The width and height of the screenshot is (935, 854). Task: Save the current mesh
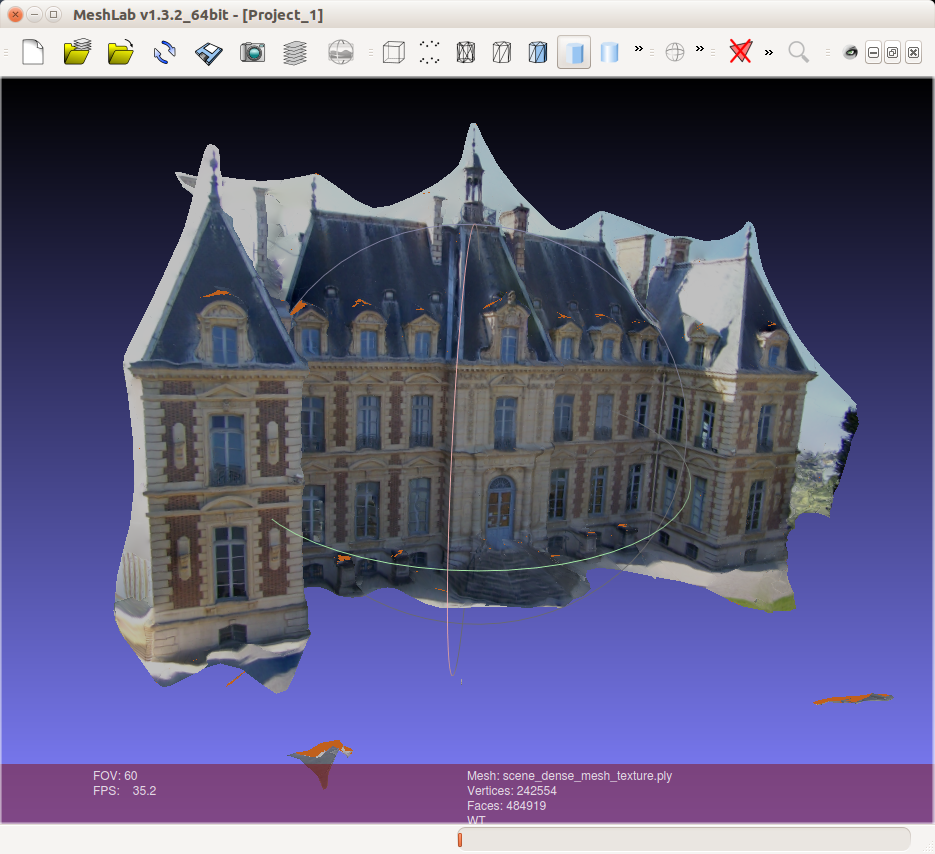click(x=207, y=52)
